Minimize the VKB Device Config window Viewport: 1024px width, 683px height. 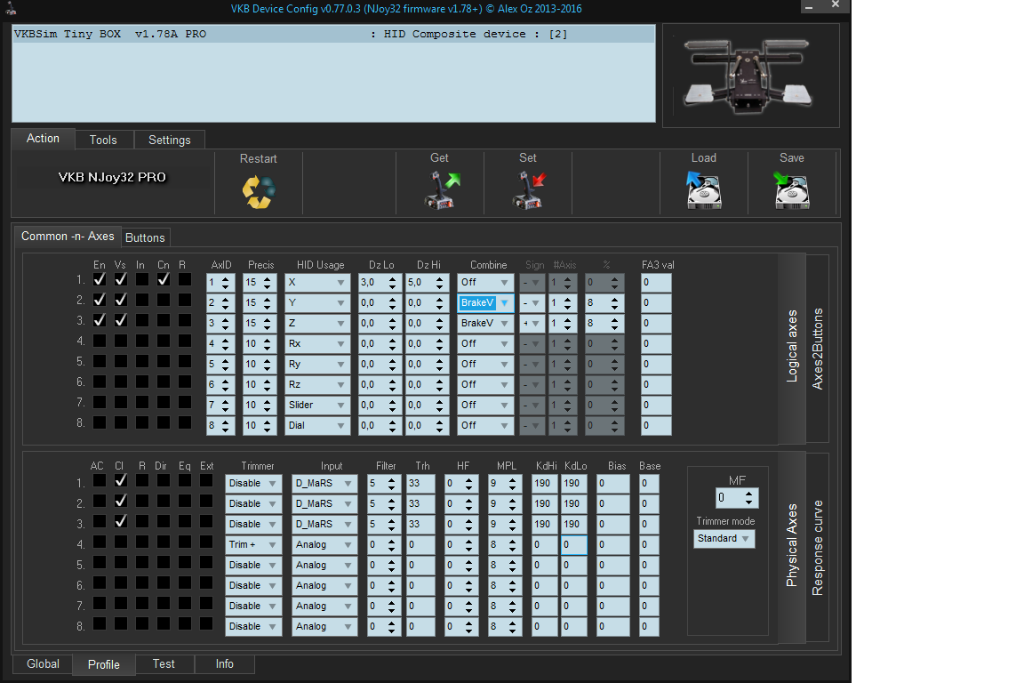(x=808, y=7)
